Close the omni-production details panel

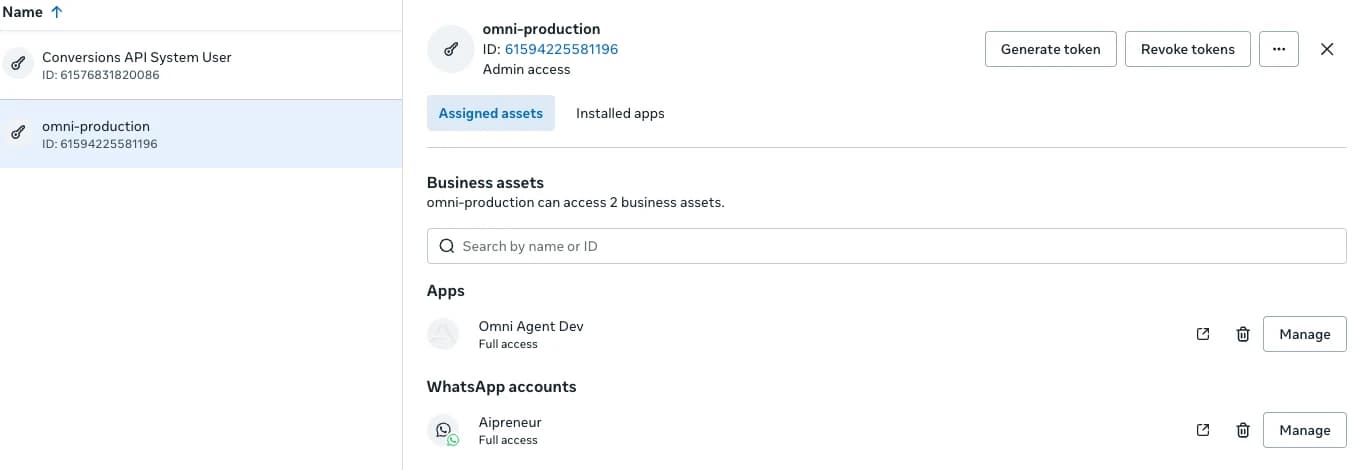click(x=1327, y=49)
